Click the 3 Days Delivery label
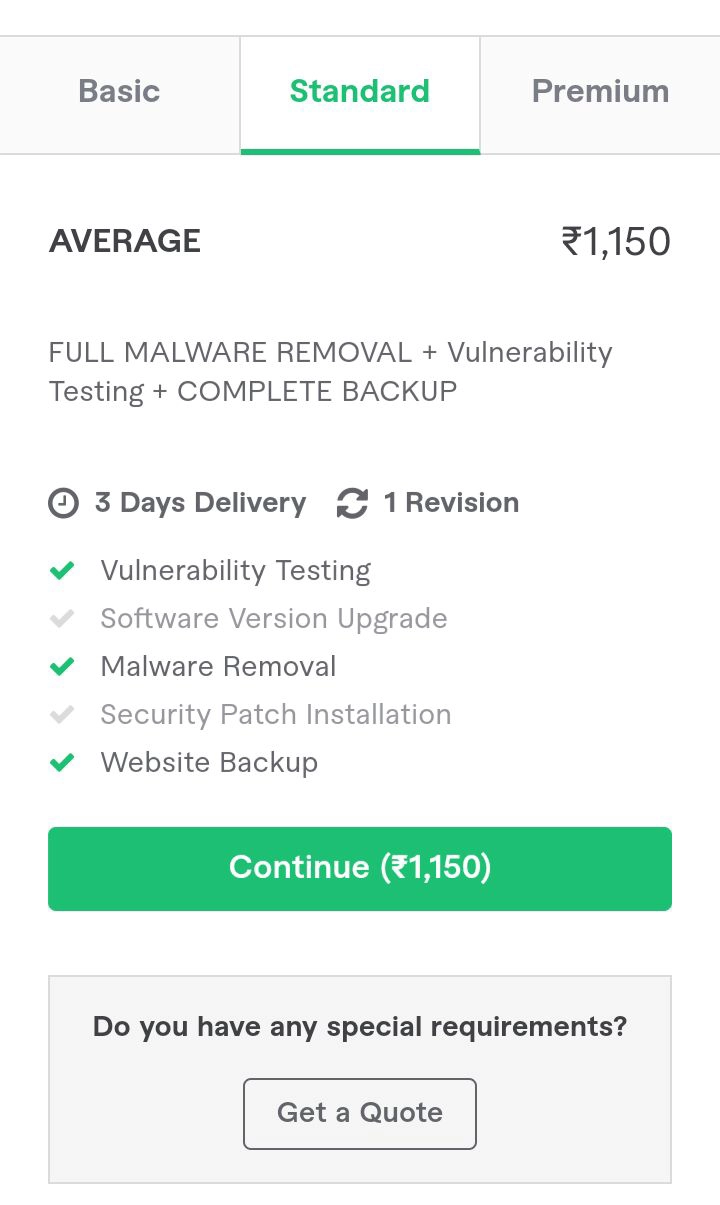 point(200,503)
